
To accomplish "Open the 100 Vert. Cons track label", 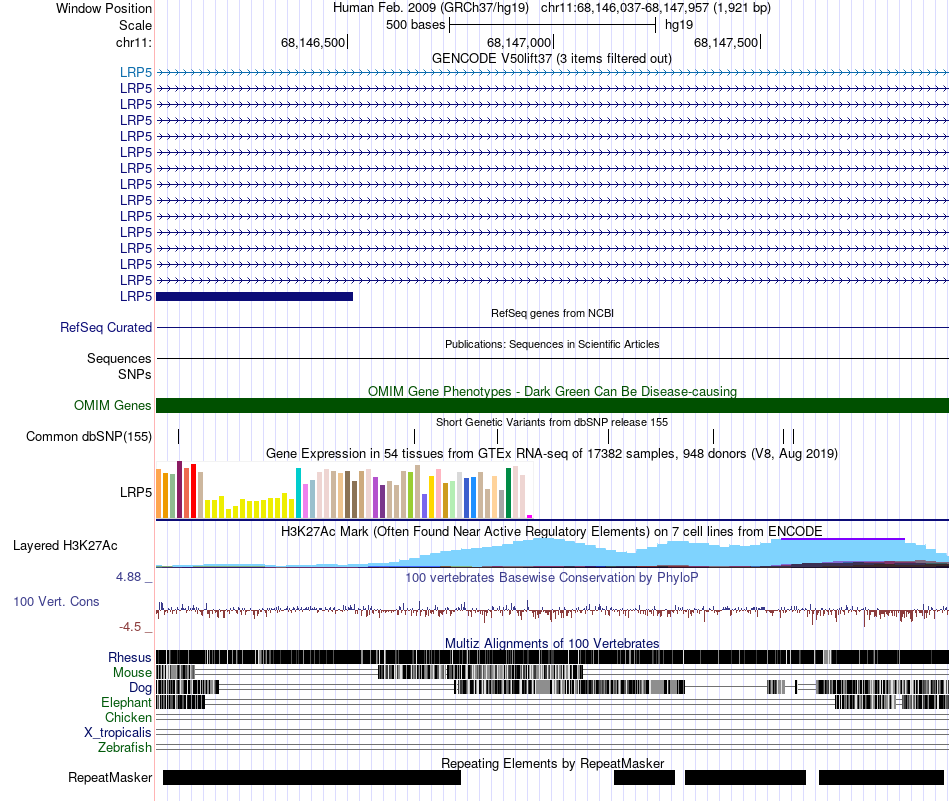I will coord(56,602).
